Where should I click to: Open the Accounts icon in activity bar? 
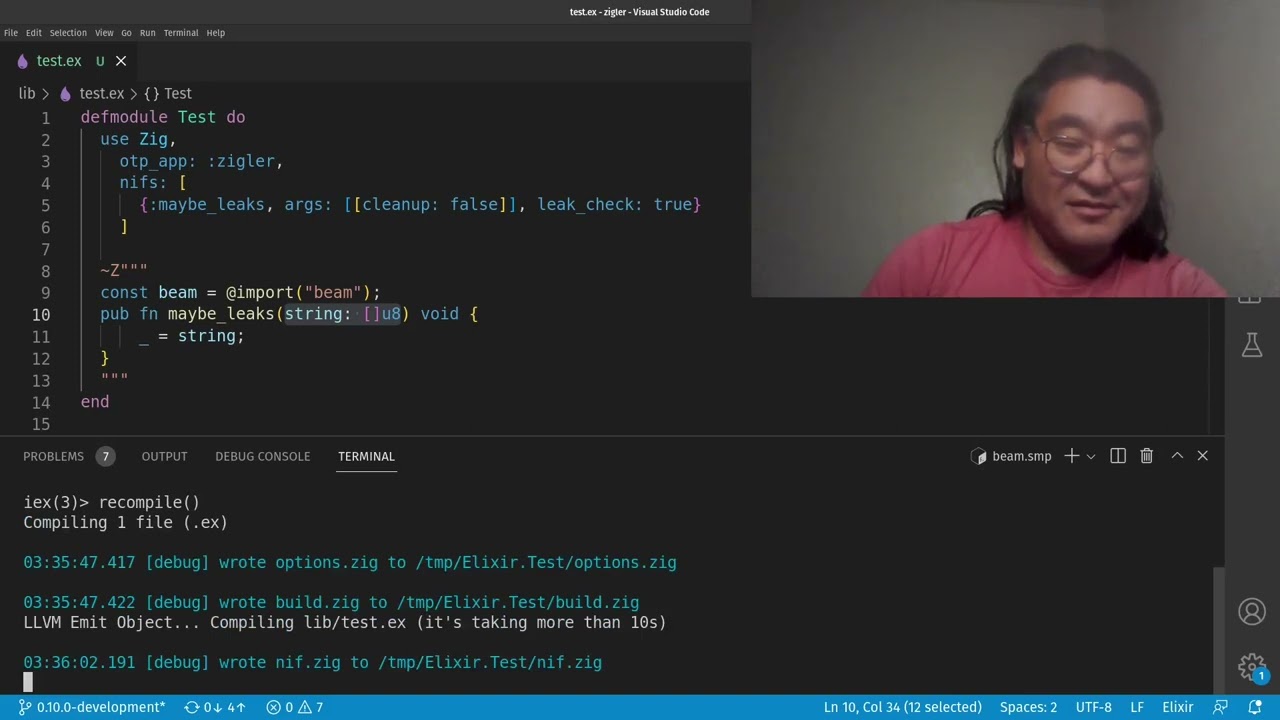click(1252, 611)
